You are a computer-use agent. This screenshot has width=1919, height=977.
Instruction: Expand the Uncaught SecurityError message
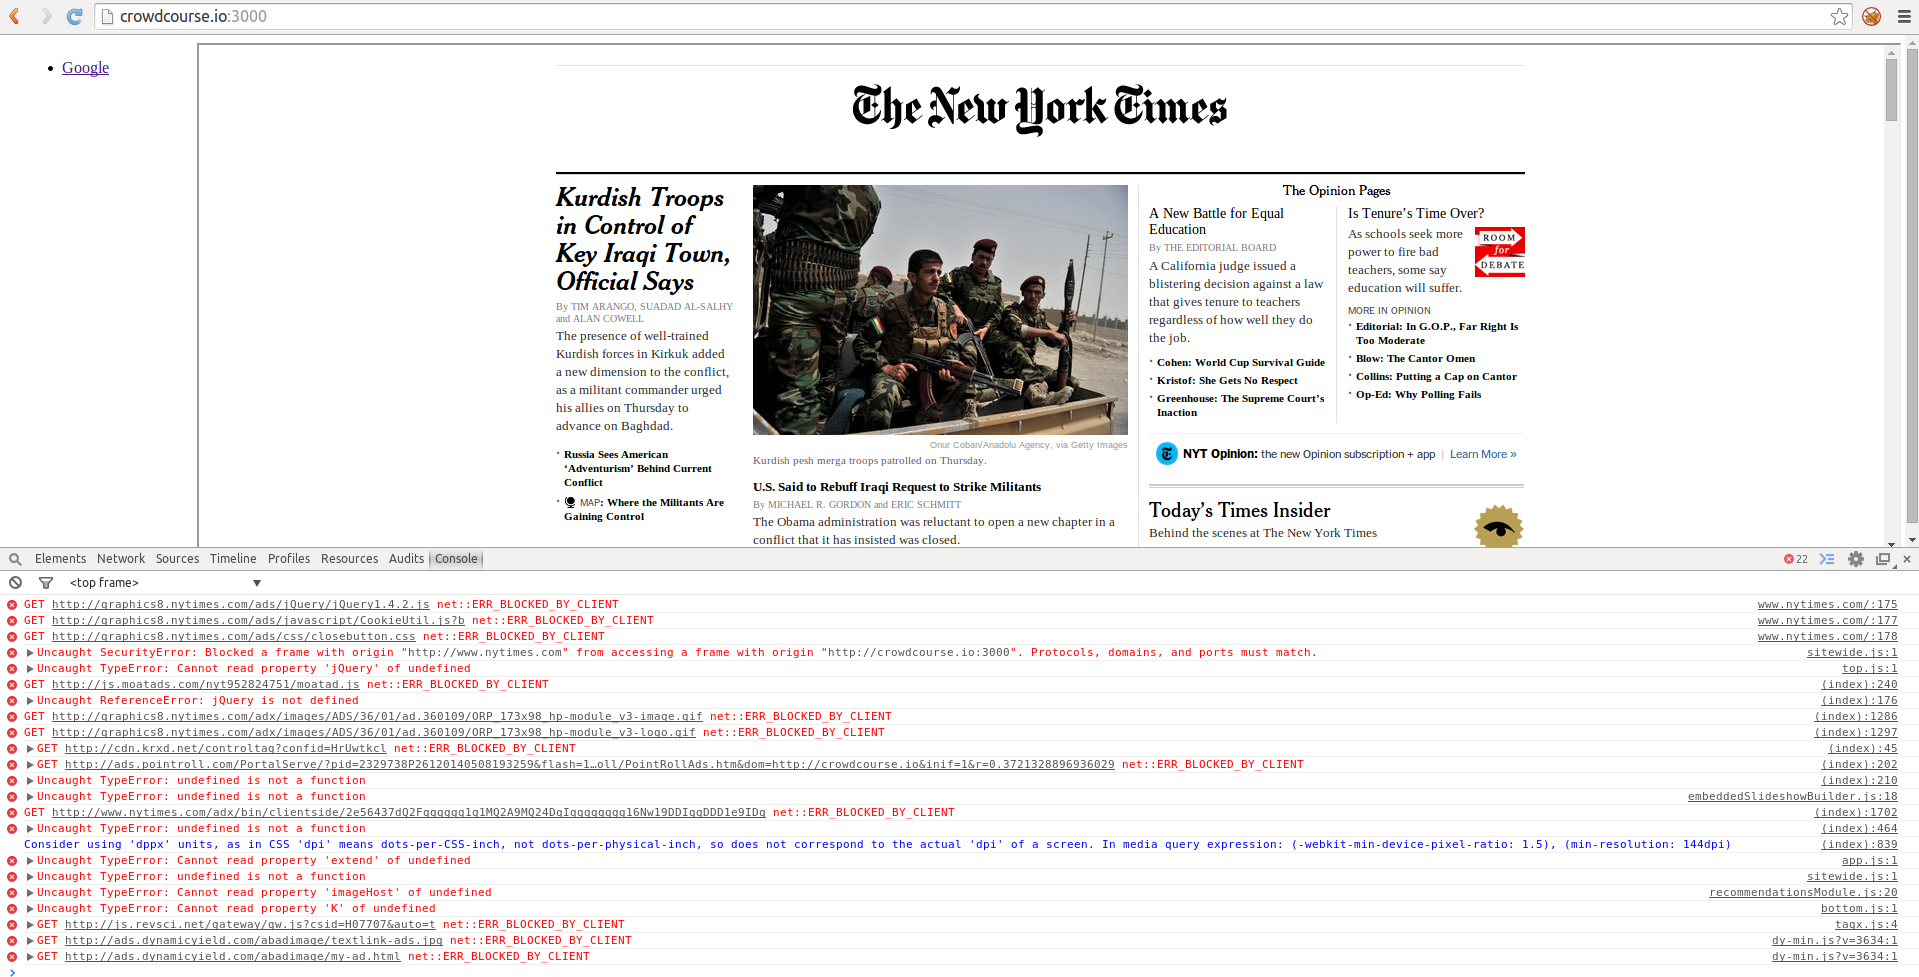pos(30,652)
